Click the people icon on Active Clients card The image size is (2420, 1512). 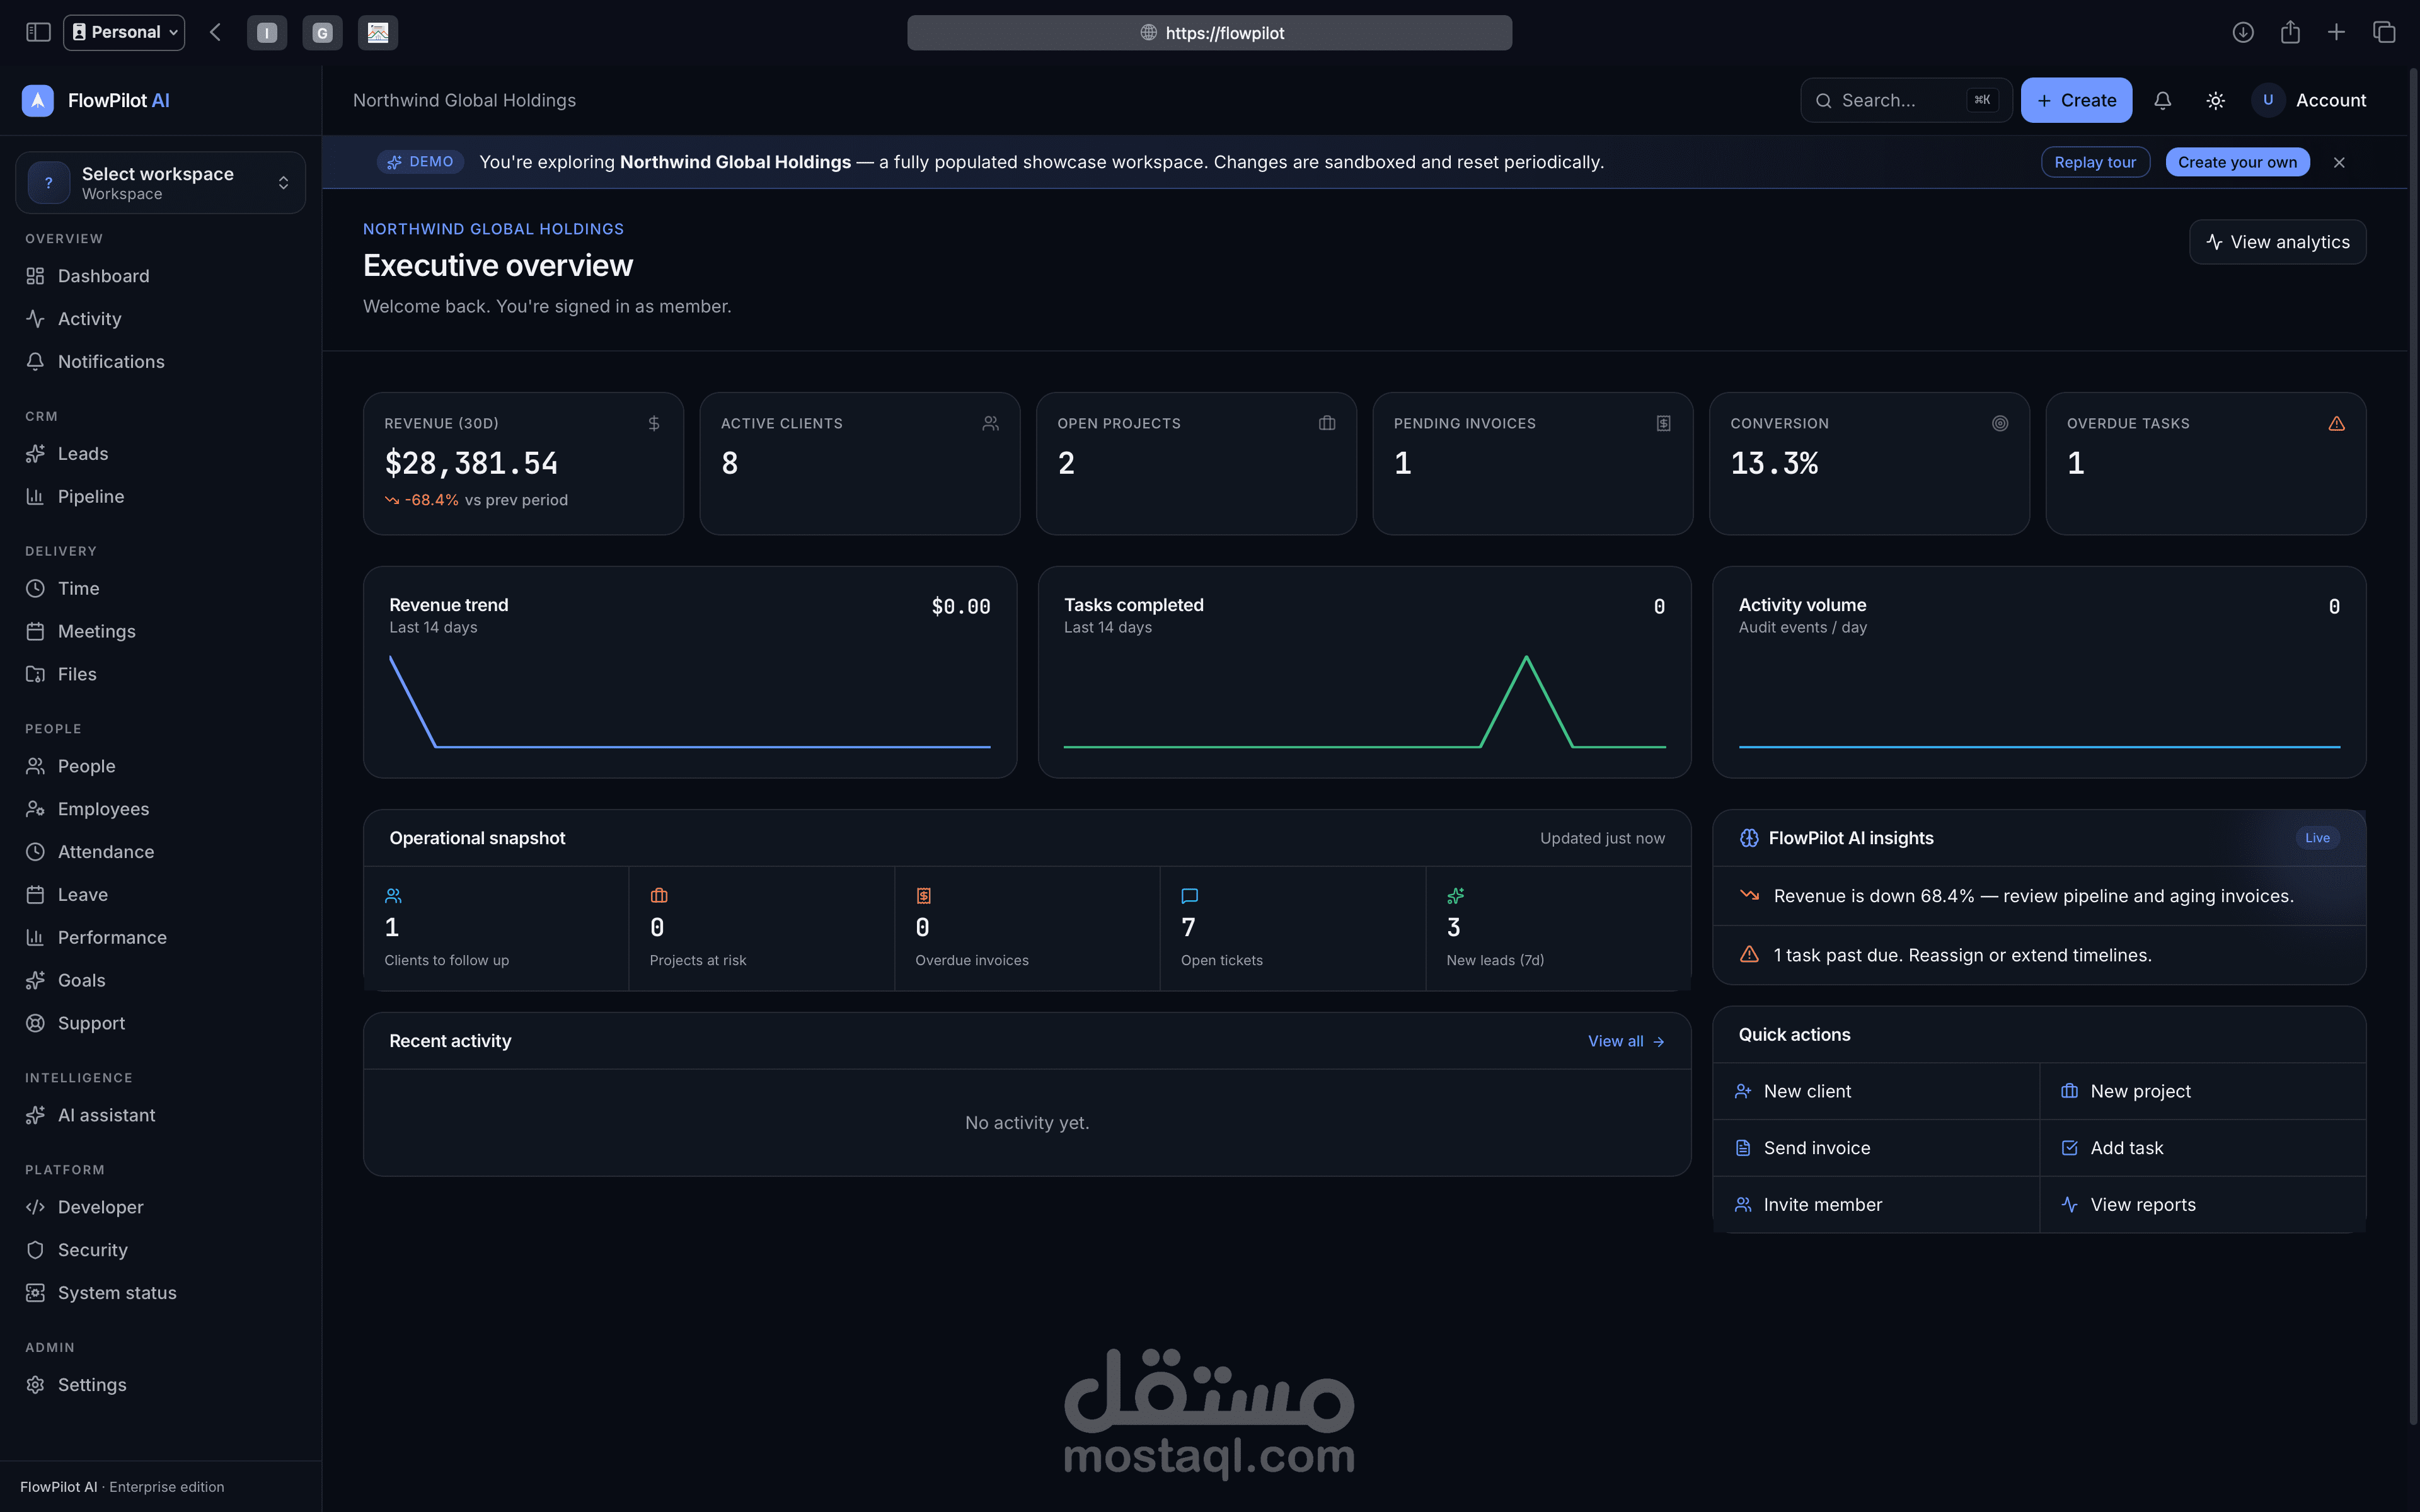pyautogui.click(x=990, y=424)
